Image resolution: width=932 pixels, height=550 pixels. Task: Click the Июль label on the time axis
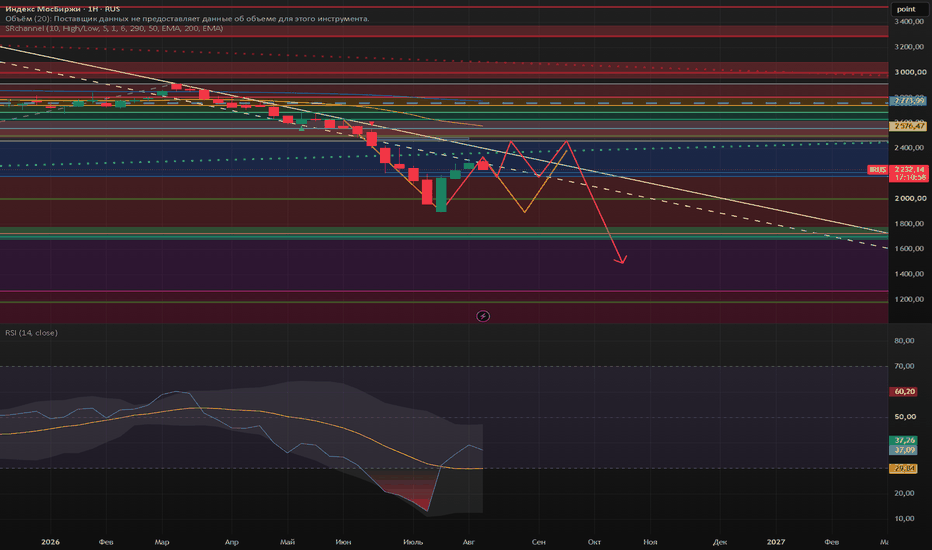coord(413,542)
